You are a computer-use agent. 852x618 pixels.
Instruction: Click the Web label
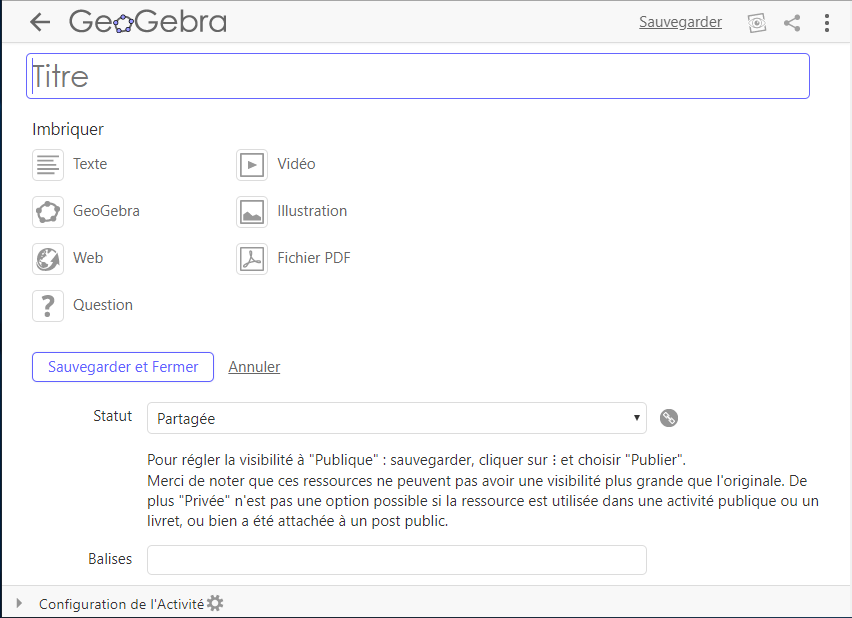(88, 258)
